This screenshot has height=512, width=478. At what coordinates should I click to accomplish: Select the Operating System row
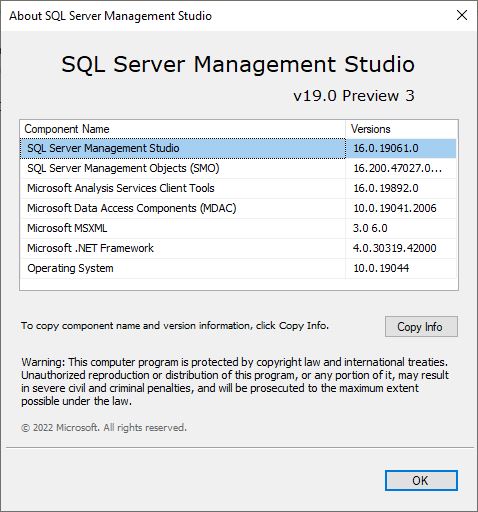[238, 268]
